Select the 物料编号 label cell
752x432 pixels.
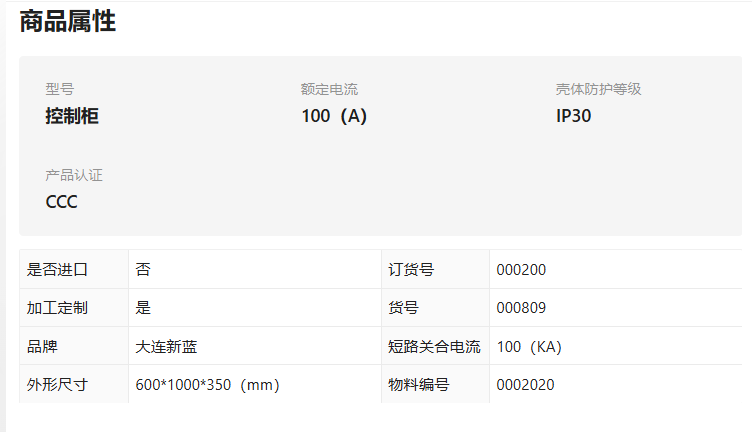(x=435, y=384)
